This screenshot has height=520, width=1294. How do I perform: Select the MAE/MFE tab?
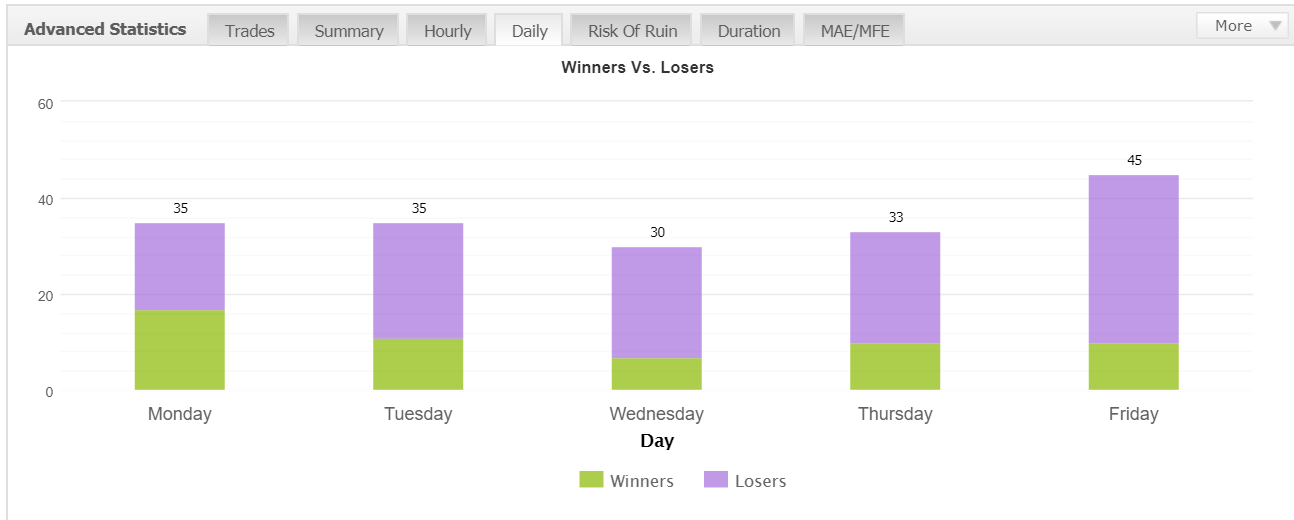(853, 30)
